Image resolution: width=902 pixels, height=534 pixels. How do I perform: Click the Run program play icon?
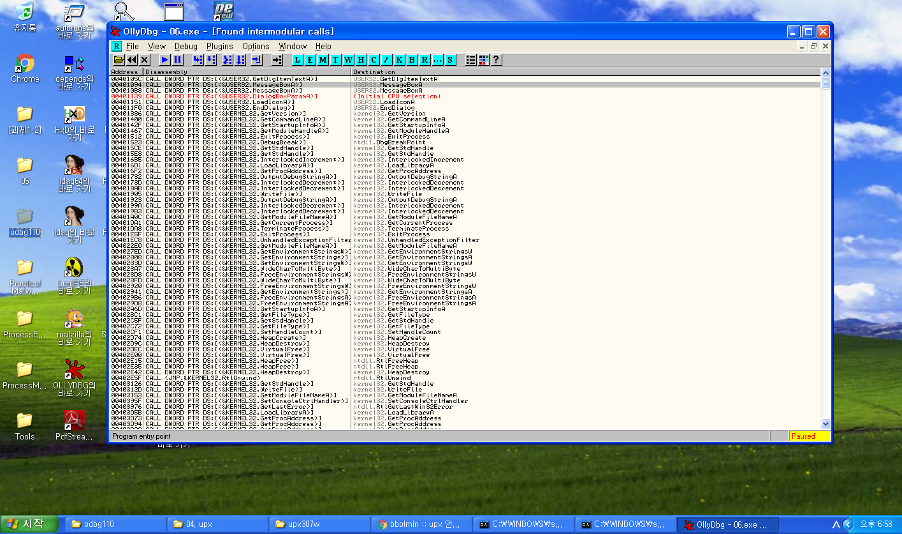point(165,60)
